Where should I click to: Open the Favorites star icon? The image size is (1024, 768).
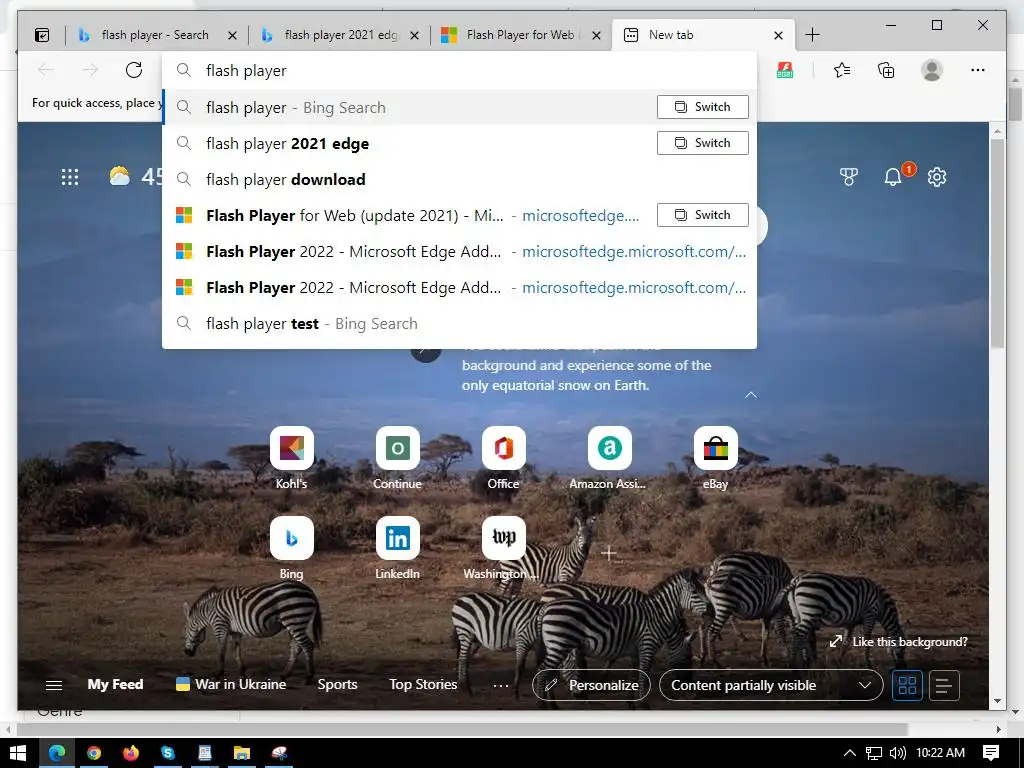[842, 70]
